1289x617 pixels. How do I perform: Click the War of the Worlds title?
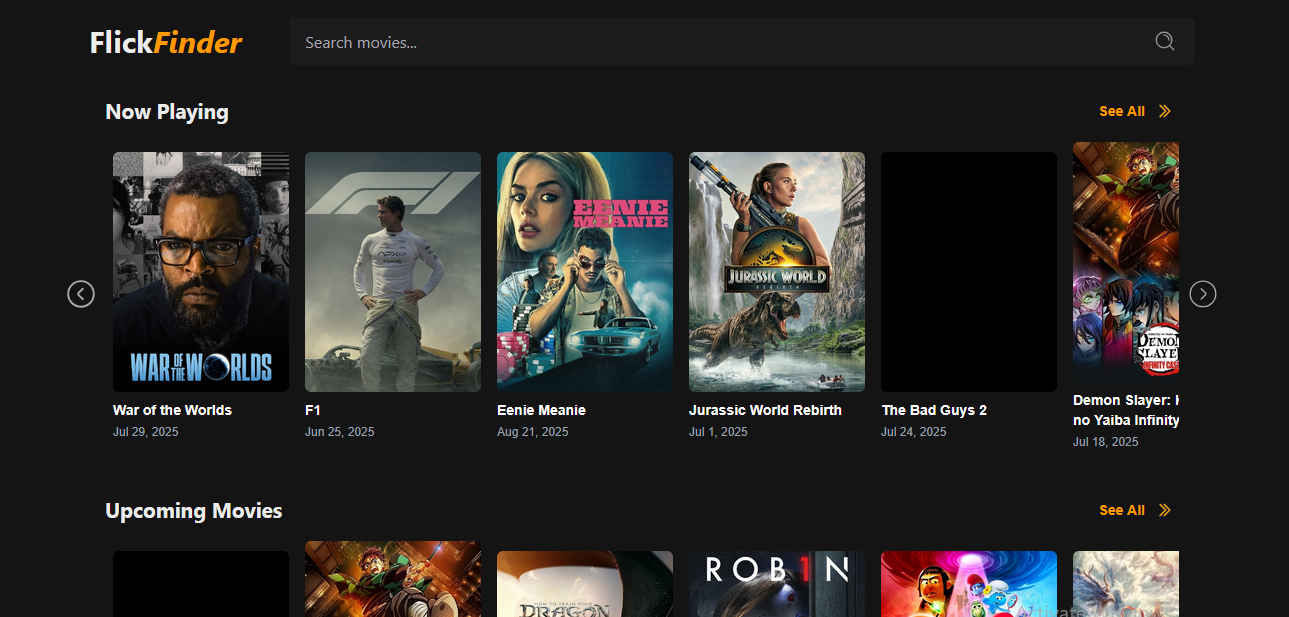pos(172,410)
